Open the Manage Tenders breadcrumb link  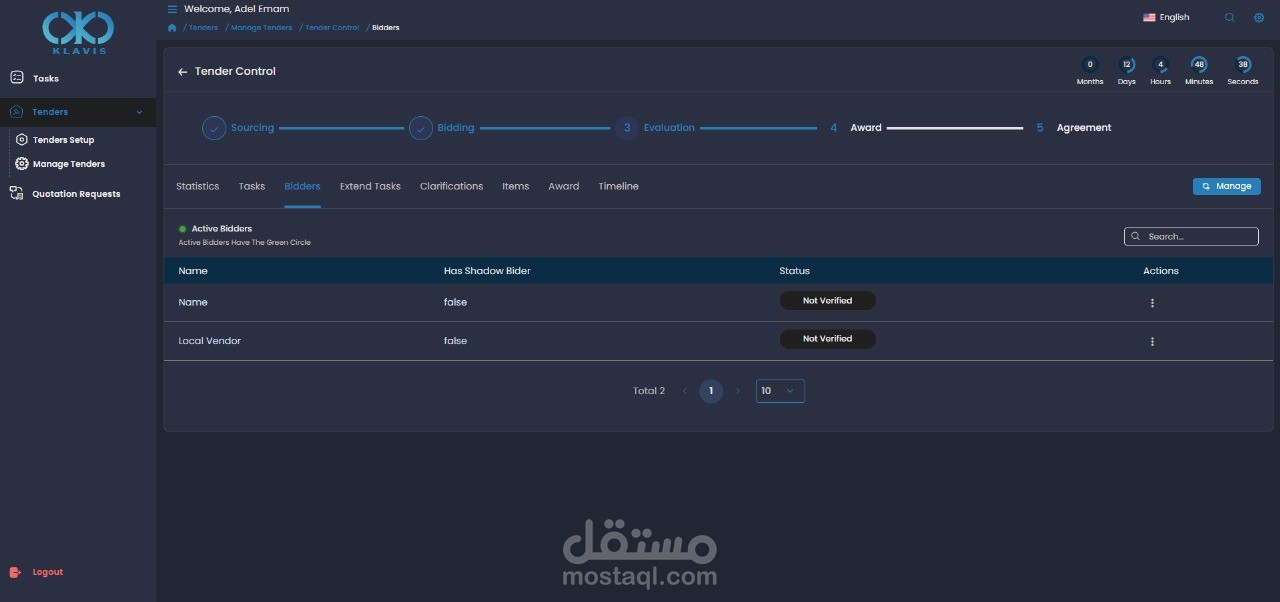pos(262,28)
